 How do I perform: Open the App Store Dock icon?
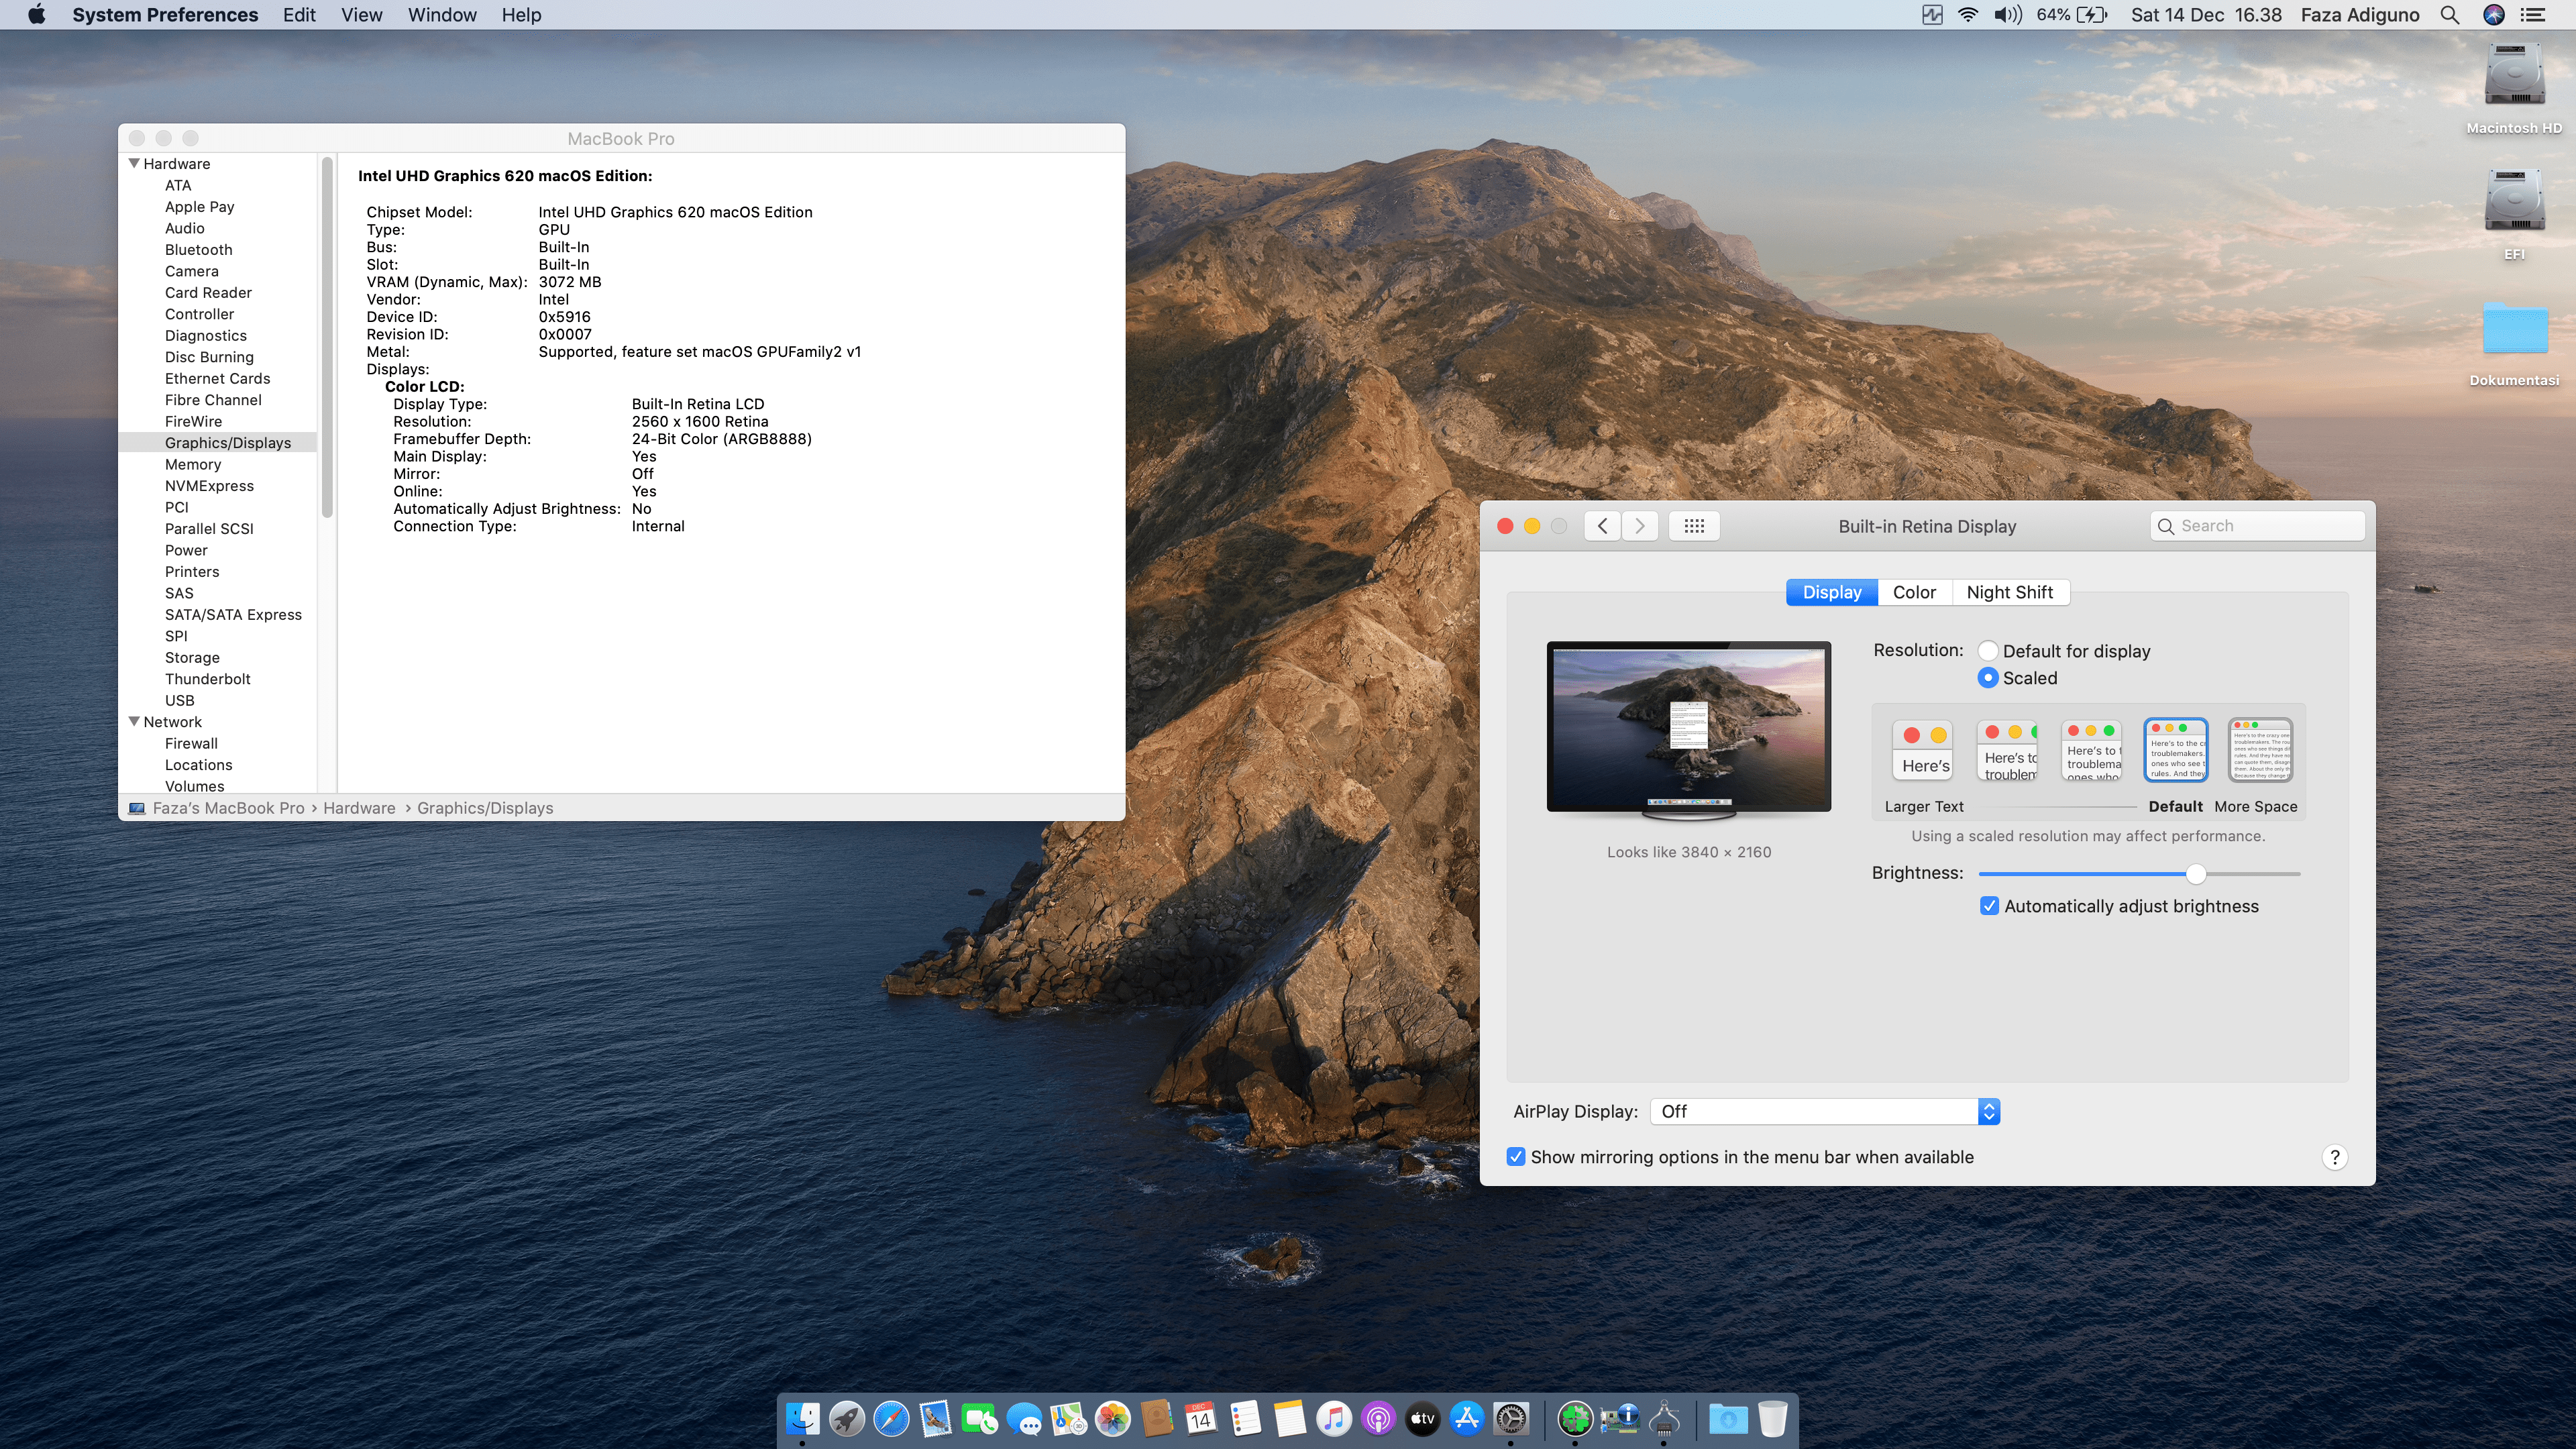(x=1466, y=1418)
